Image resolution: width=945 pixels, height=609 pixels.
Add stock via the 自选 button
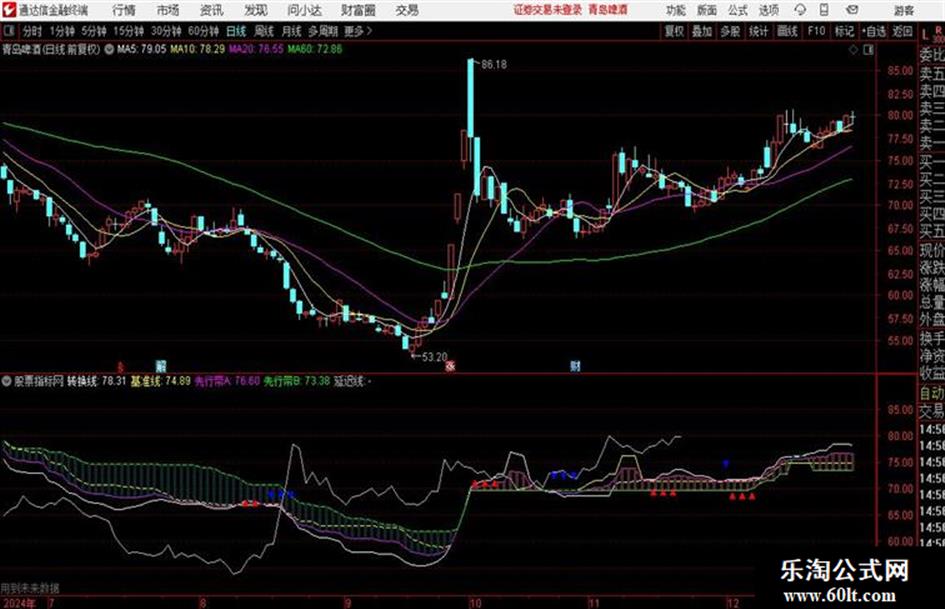[x=874, y=31]
